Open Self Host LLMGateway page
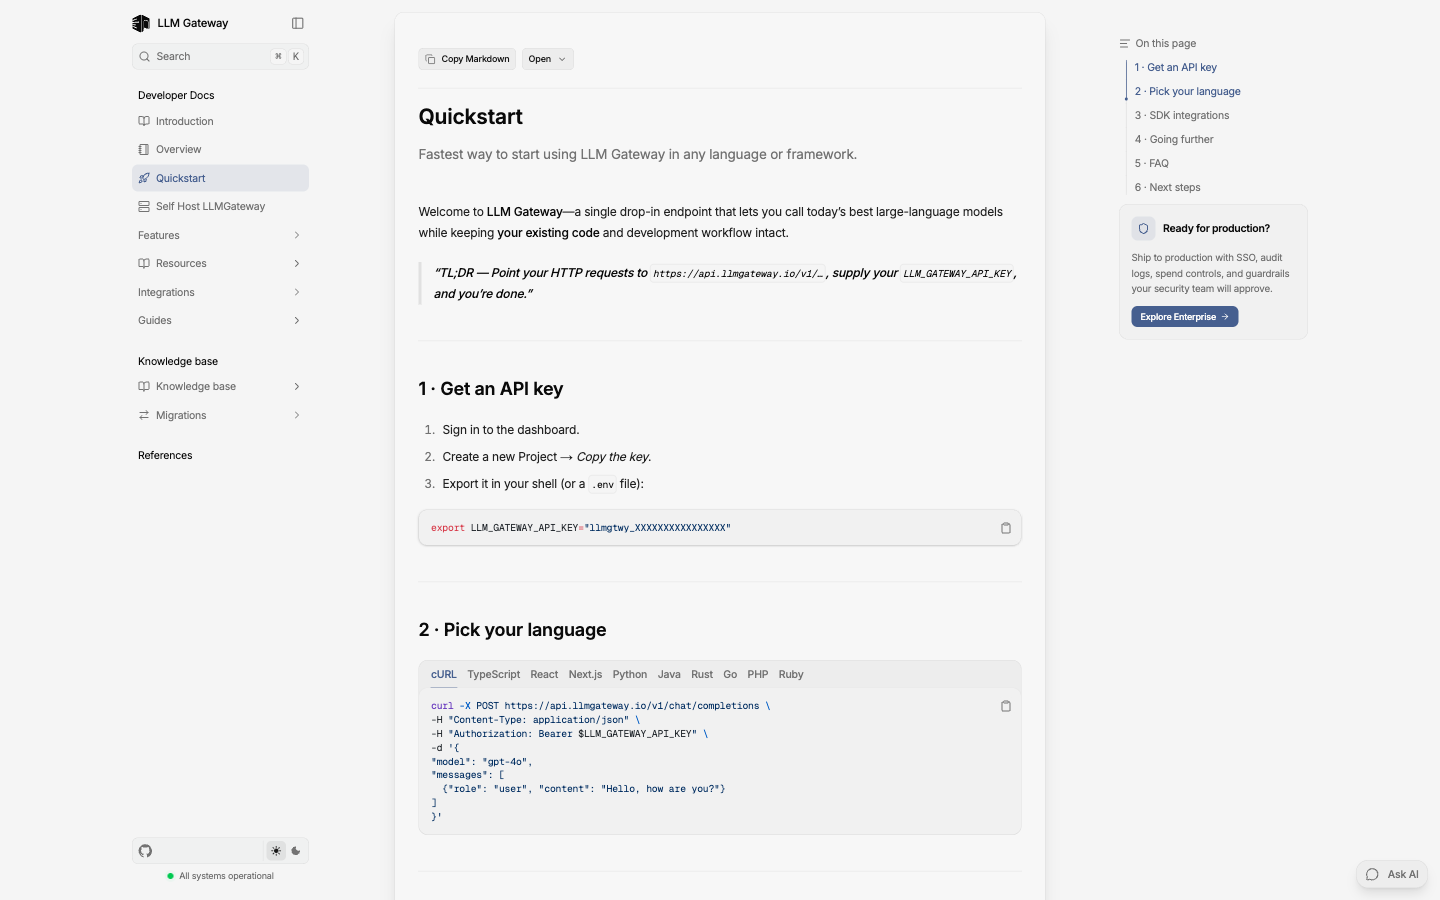 tap(220, 206)
